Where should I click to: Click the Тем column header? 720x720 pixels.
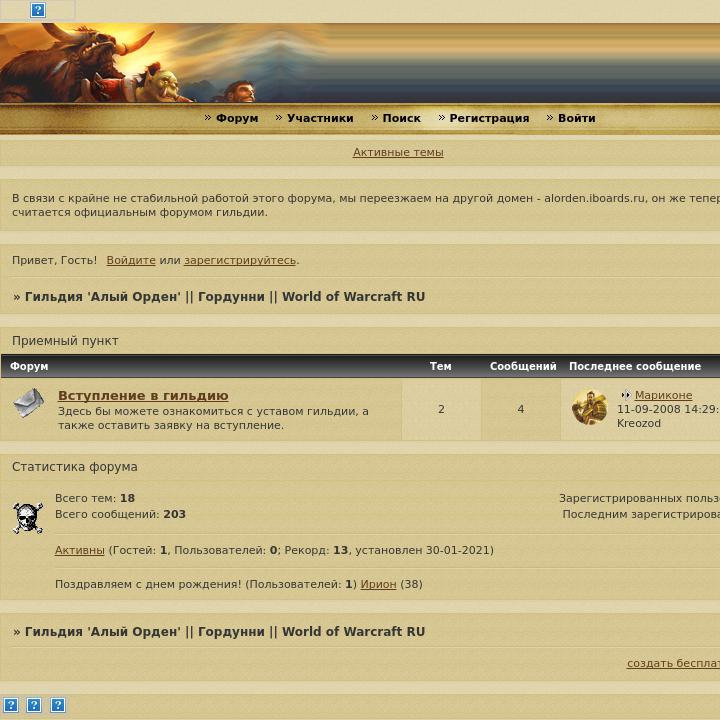pos(440,366)
